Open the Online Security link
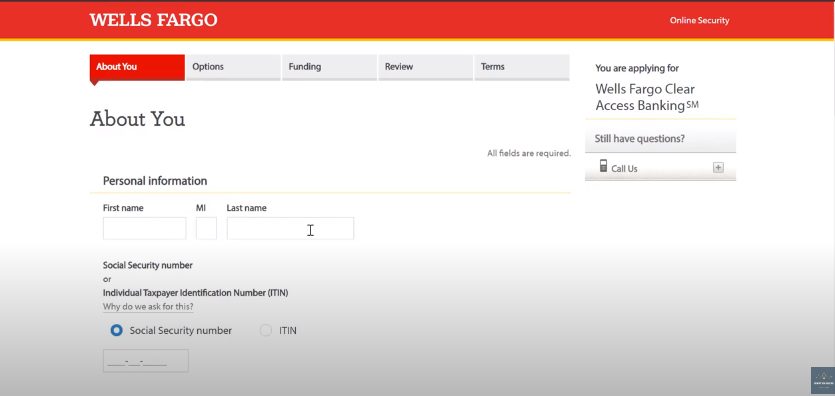 [x=699, y=21]
